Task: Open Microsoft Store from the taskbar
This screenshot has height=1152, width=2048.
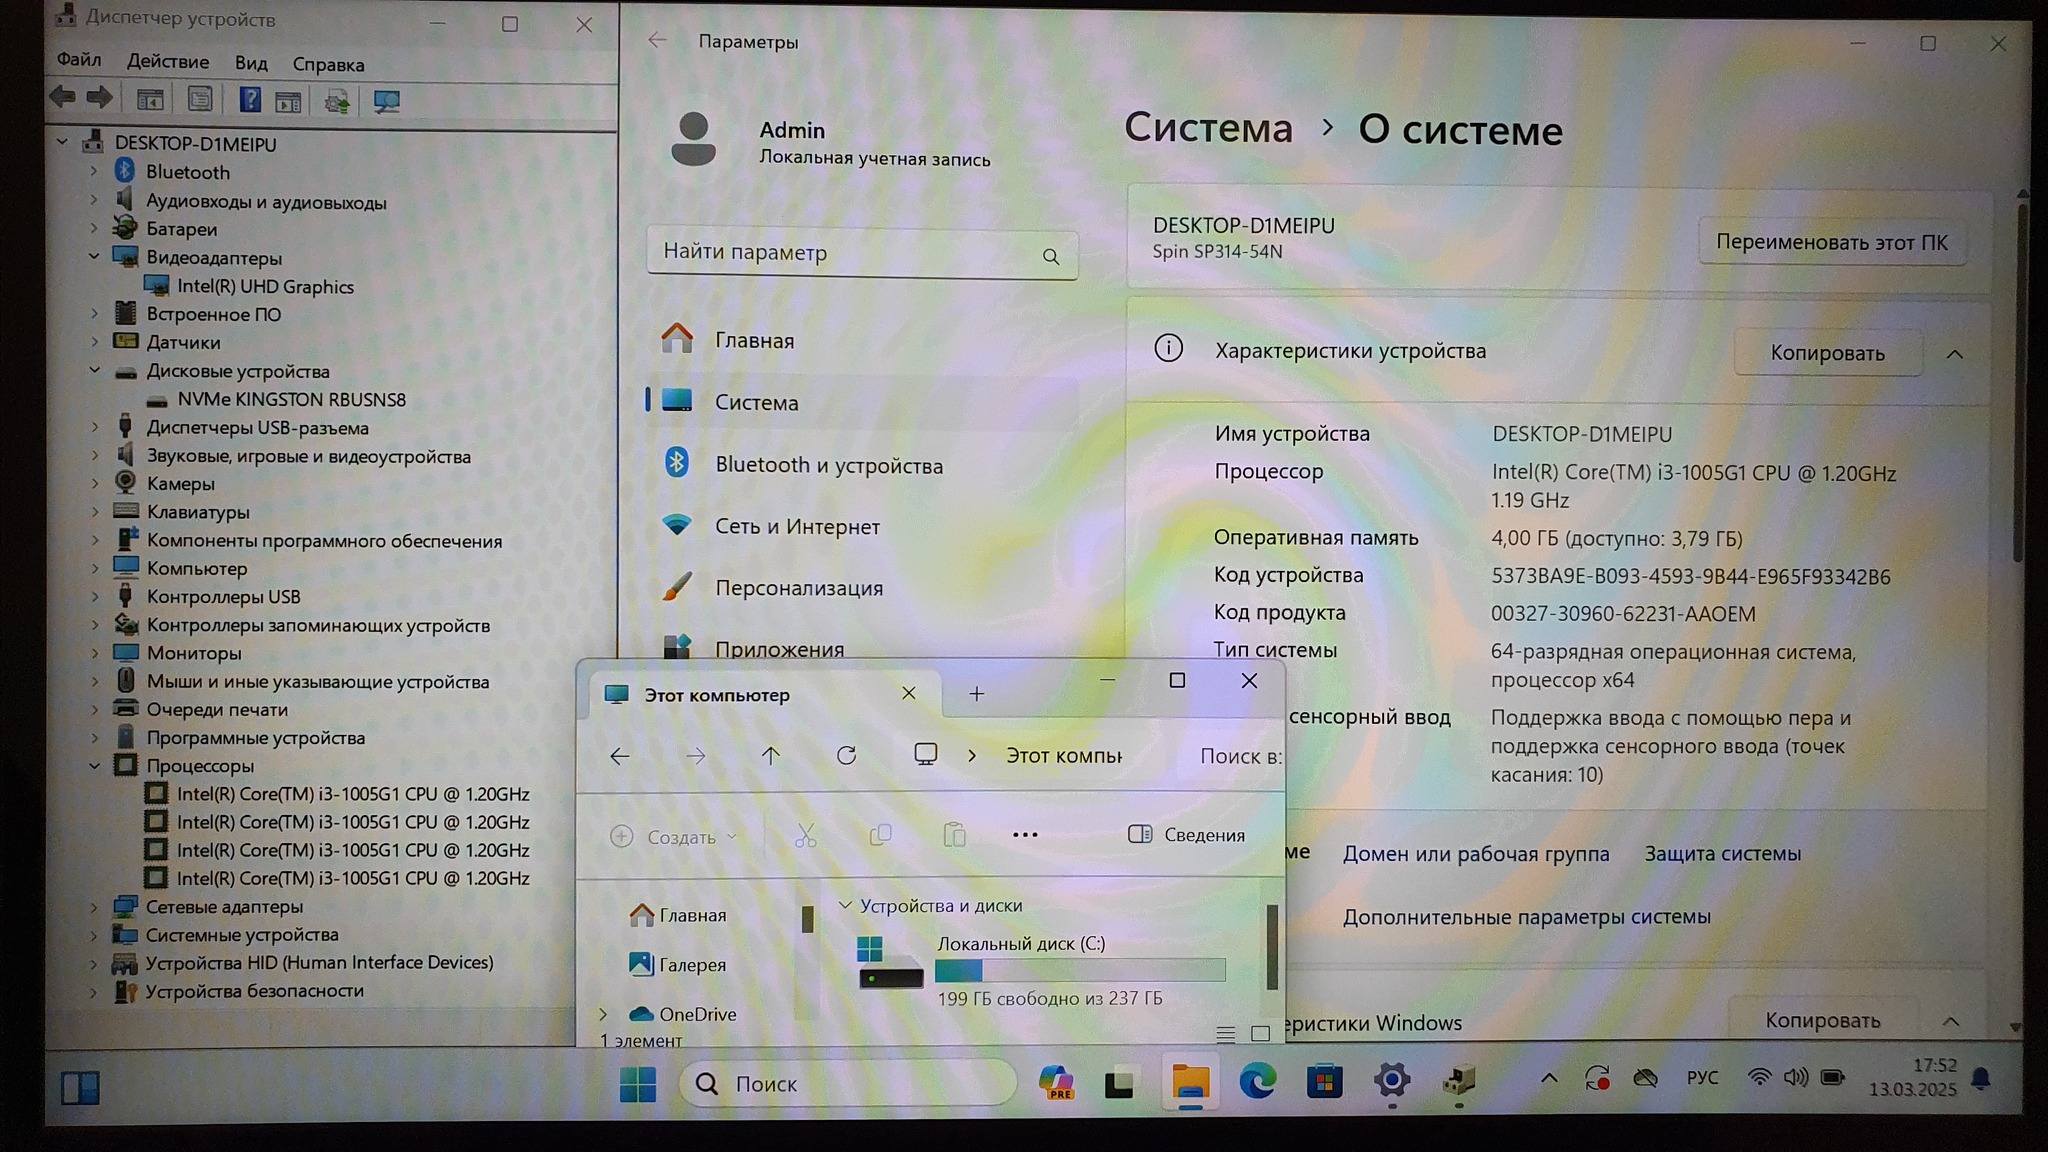Action: point(1324,1081)
